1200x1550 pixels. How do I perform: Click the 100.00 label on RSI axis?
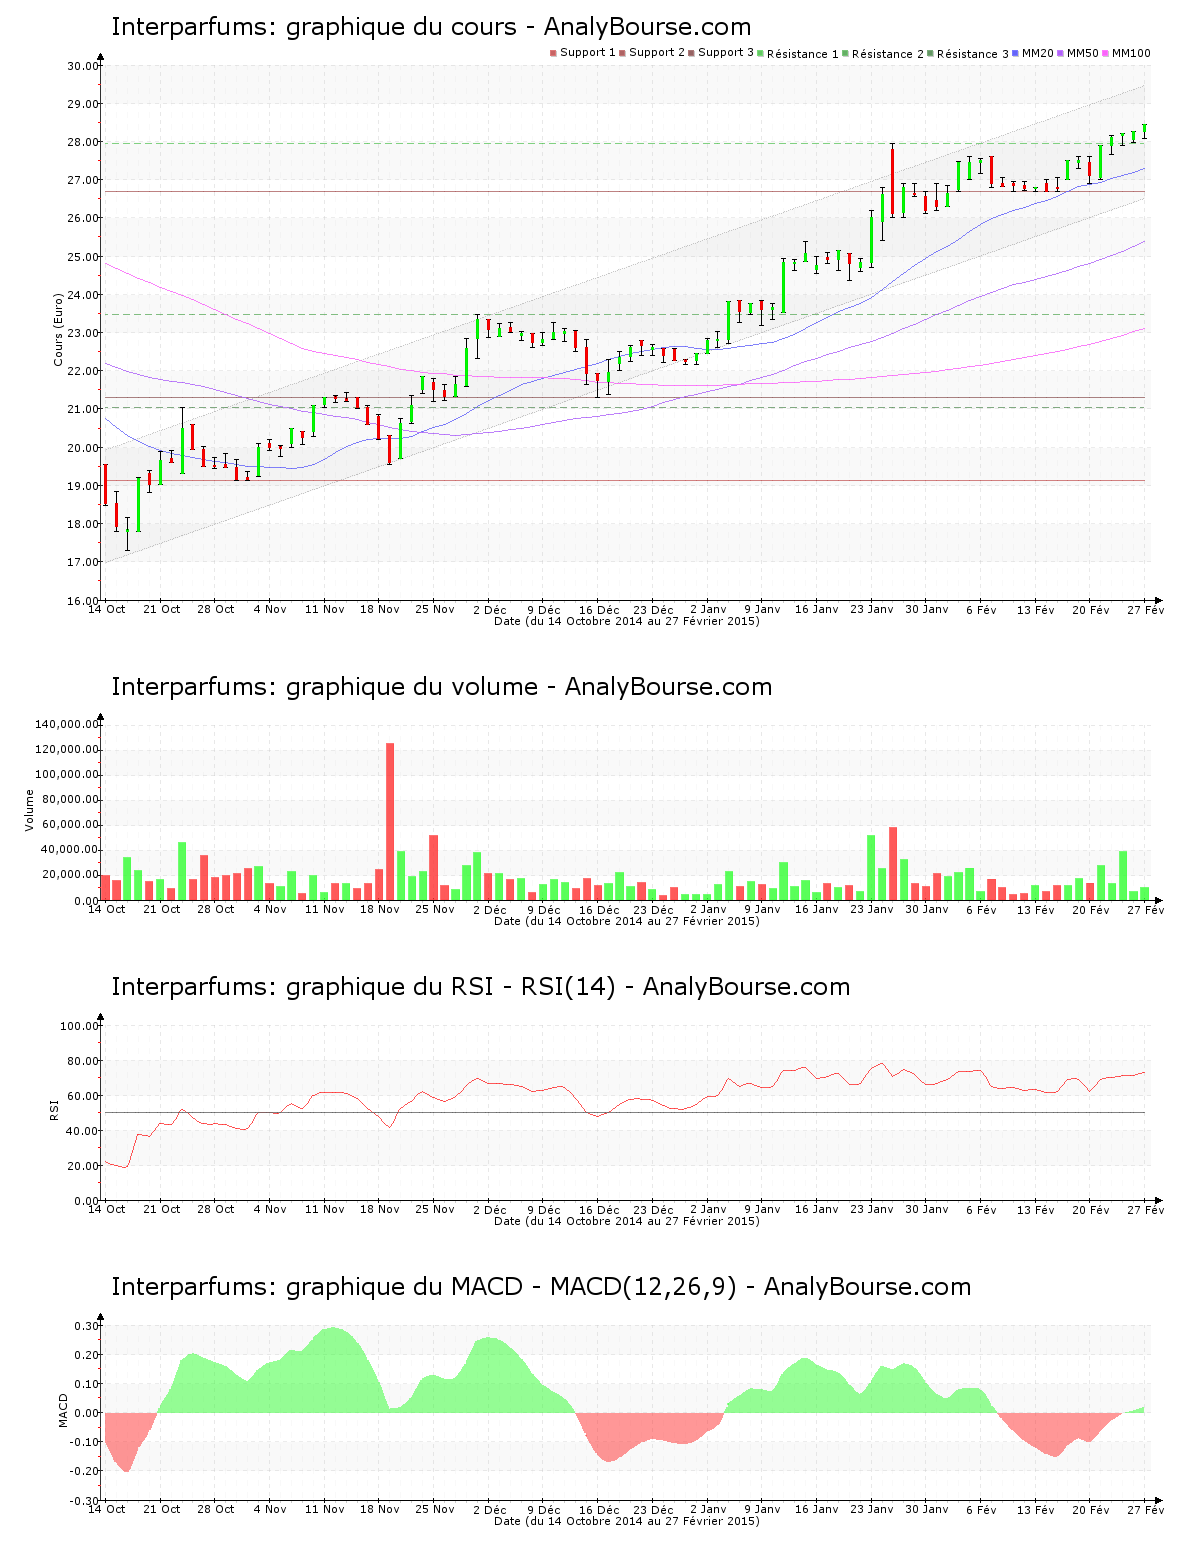80,1026
